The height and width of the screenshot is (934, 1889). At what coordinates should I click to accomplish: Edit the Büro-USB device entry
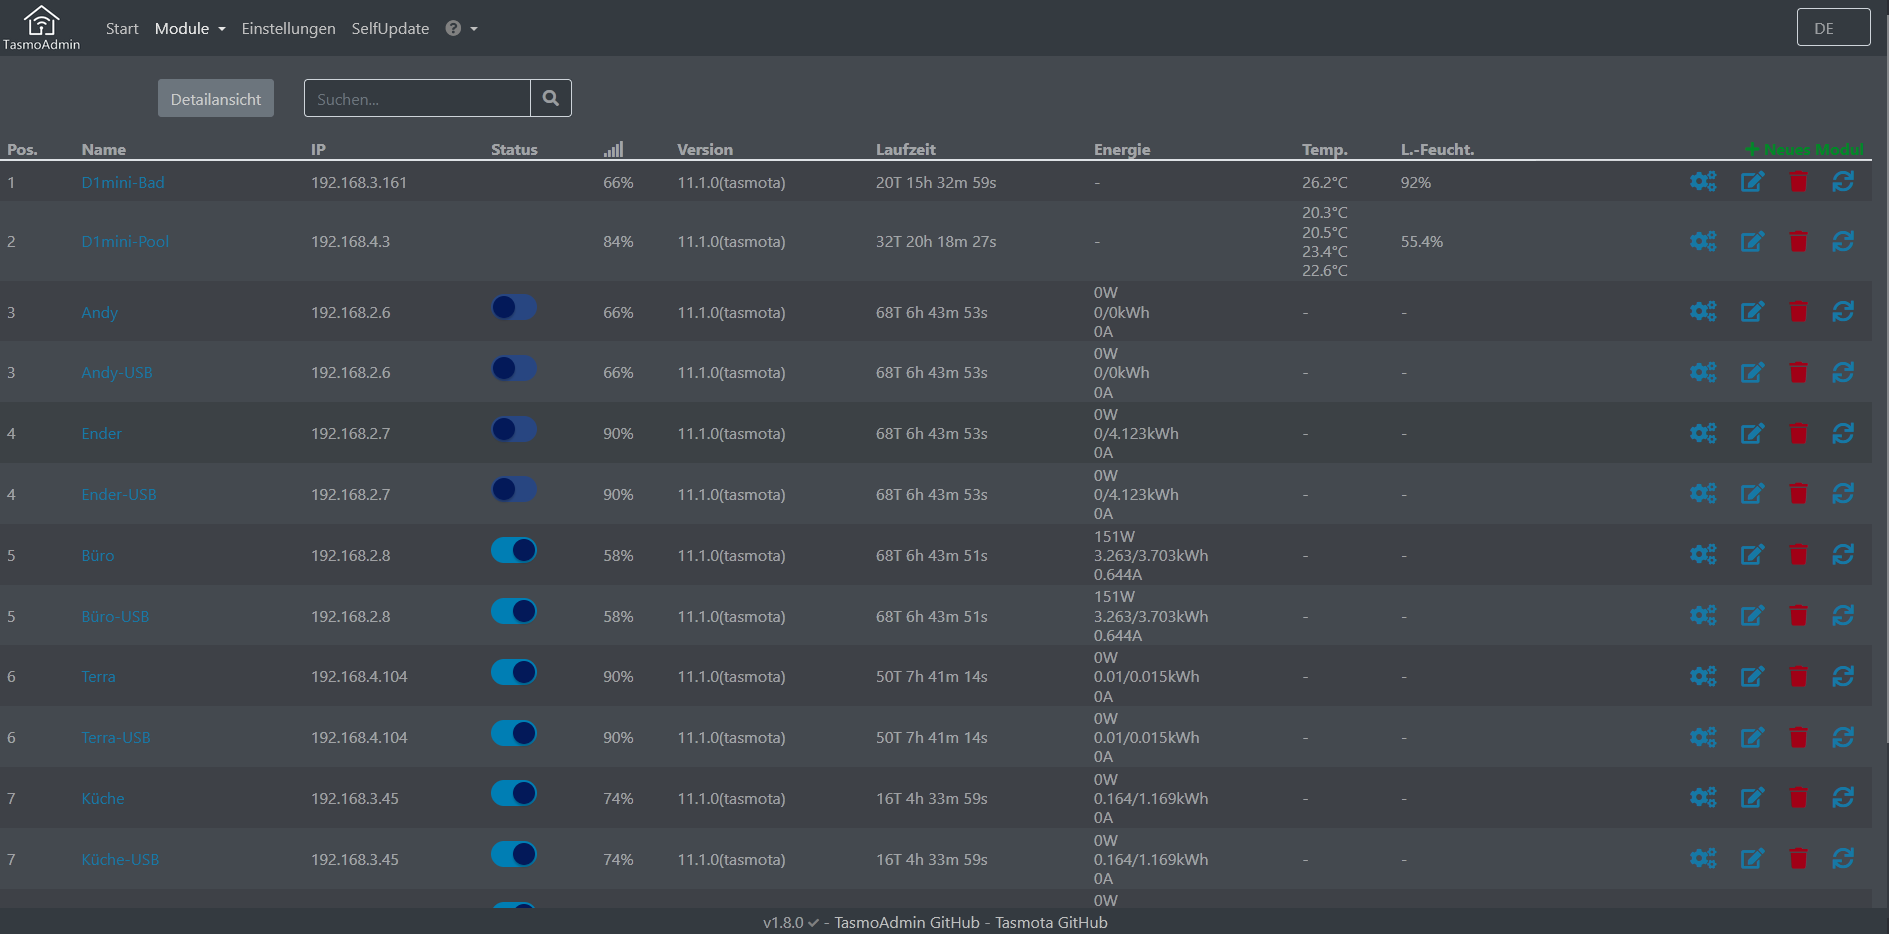click(x=1752, y=615)
